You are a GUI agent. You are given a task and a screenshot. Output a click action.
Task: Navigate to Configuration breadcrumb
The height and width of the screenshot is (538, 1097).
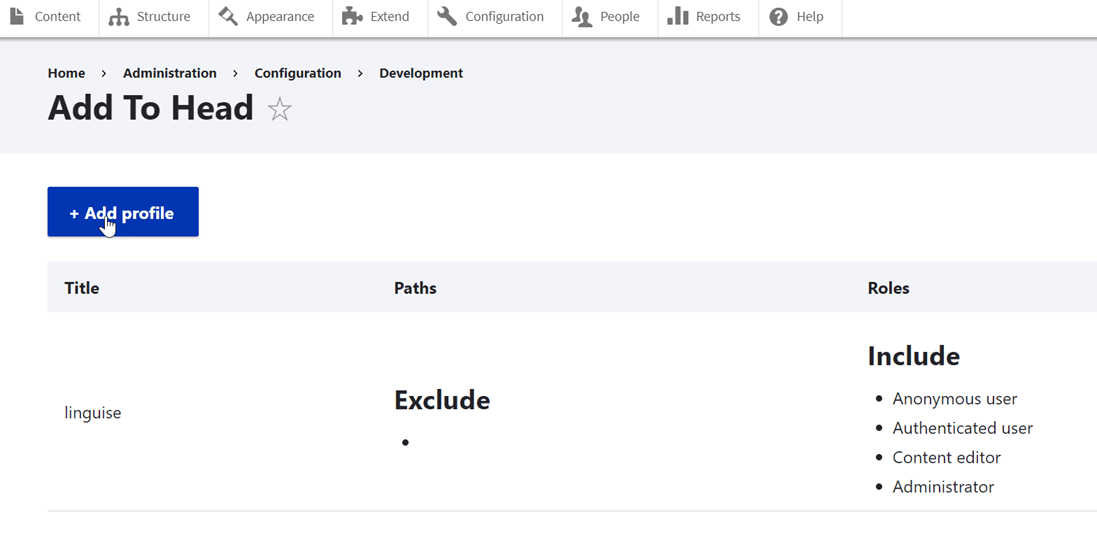click(298, 73)
